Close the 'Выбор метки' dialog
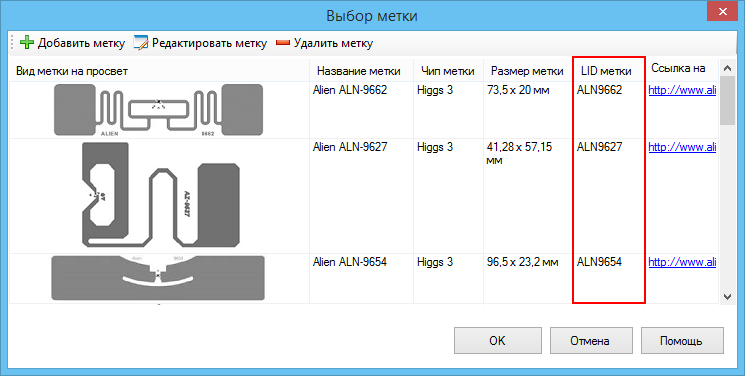Screen dimensions: 745x376 coord(722,11)
